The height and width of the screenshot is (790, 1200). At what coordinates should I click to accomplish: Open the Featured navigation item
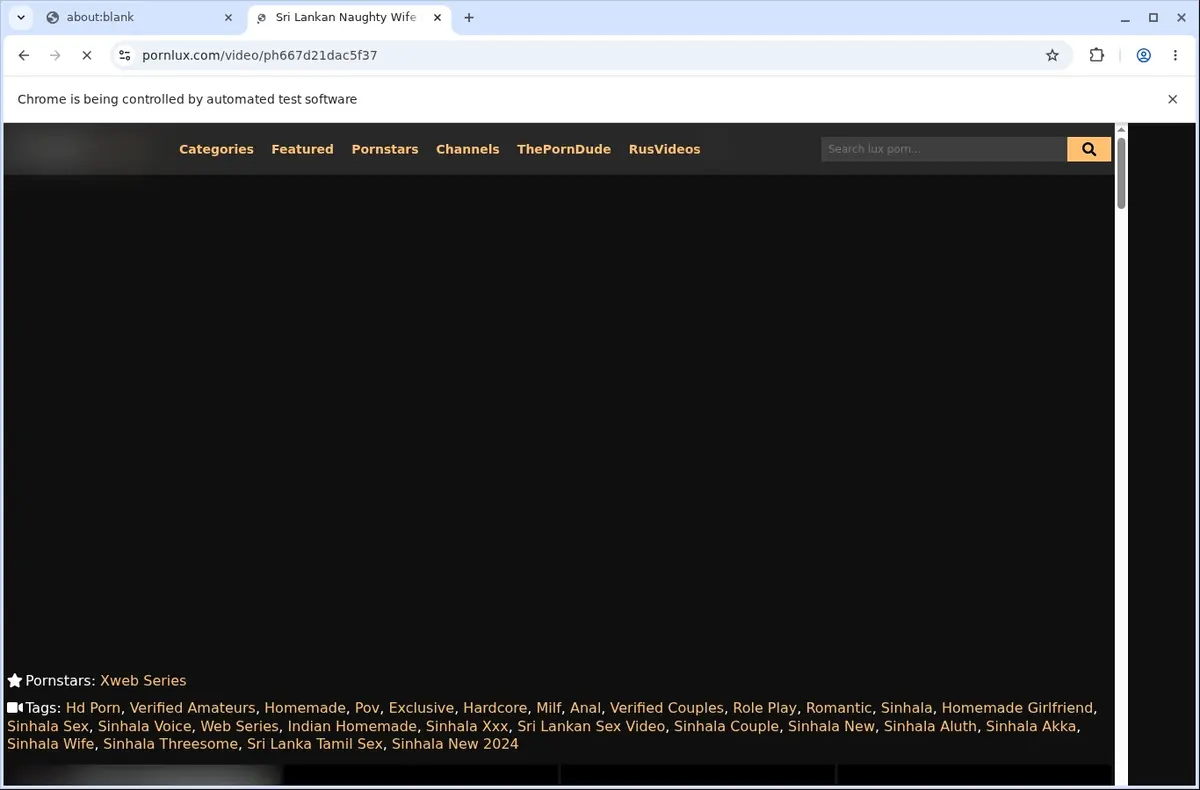[x=302, y=149]
